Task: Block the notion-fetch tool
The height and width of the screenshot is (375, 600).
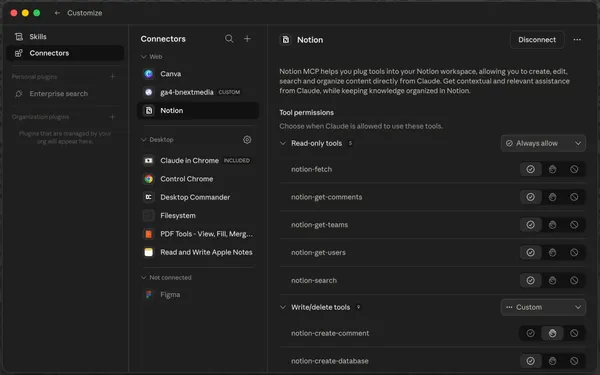Action: pyautogui.click(x=574, y=169)
